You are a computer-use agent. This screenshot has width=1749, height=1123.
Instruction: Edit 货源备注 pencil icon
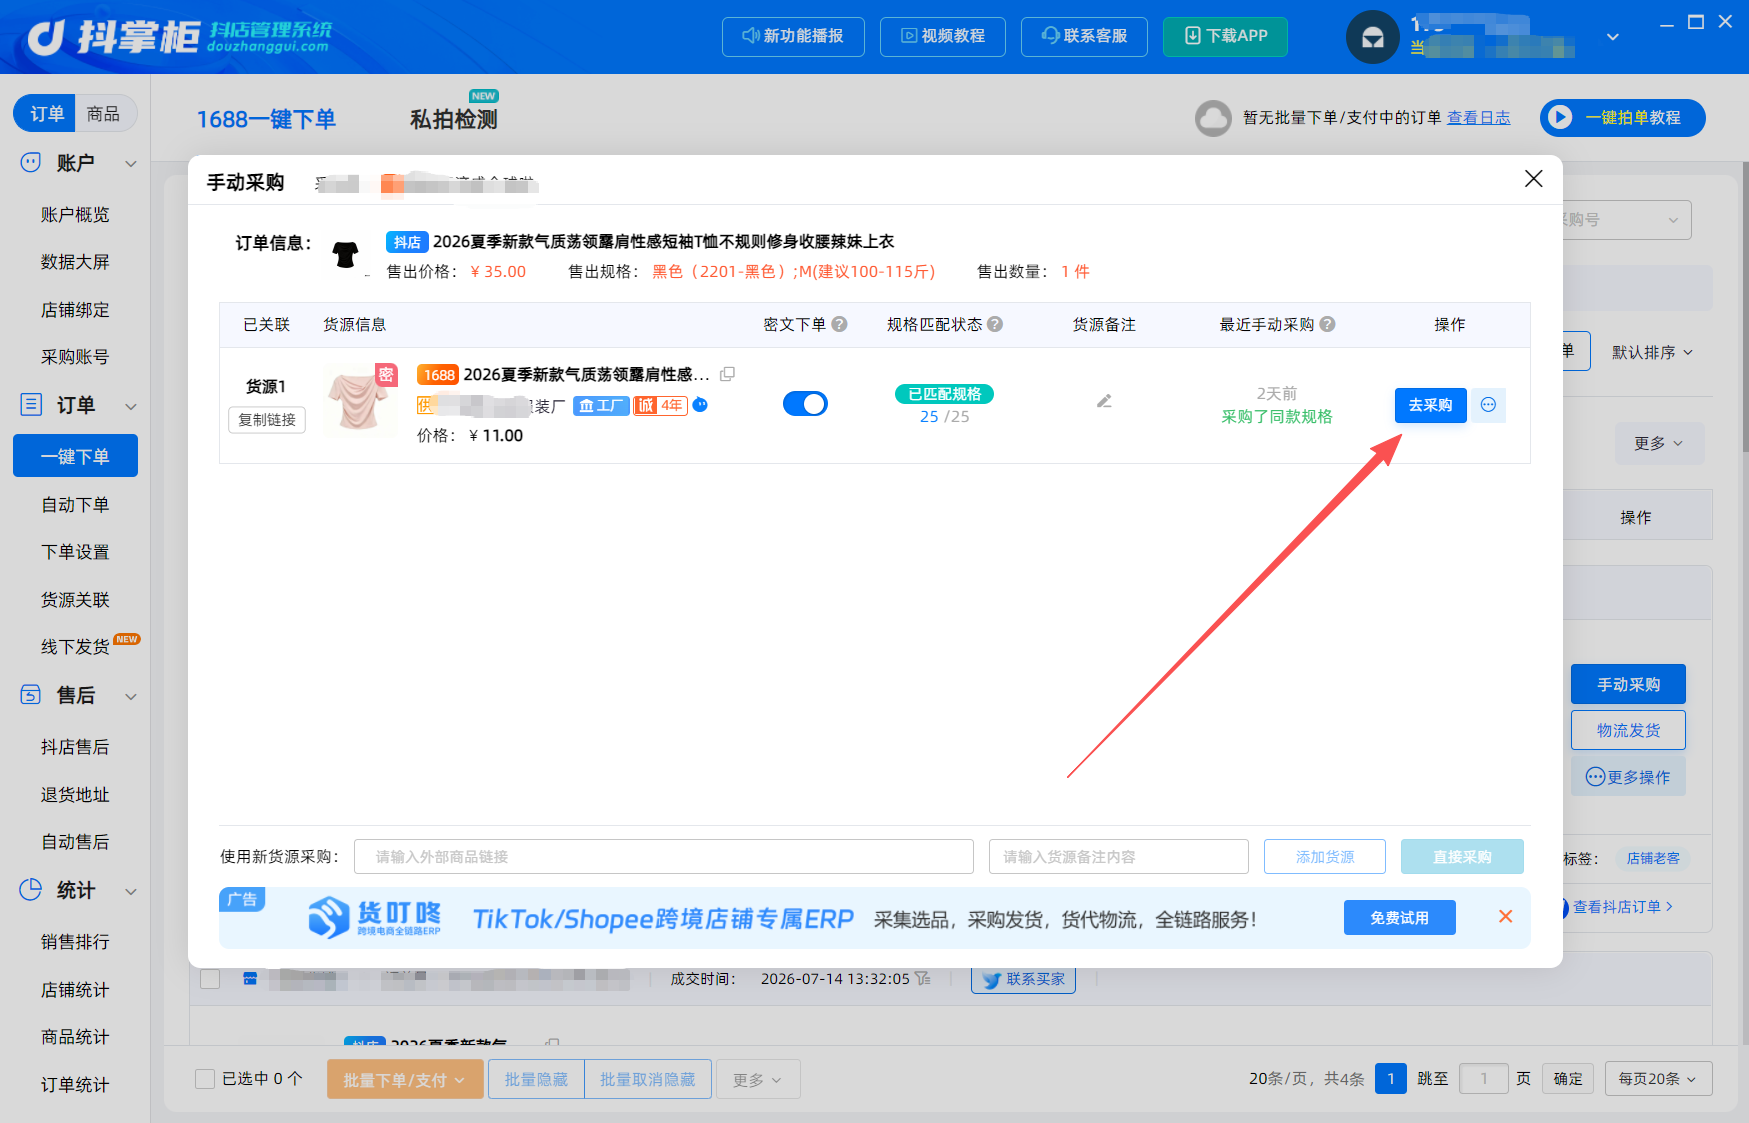1104,401
